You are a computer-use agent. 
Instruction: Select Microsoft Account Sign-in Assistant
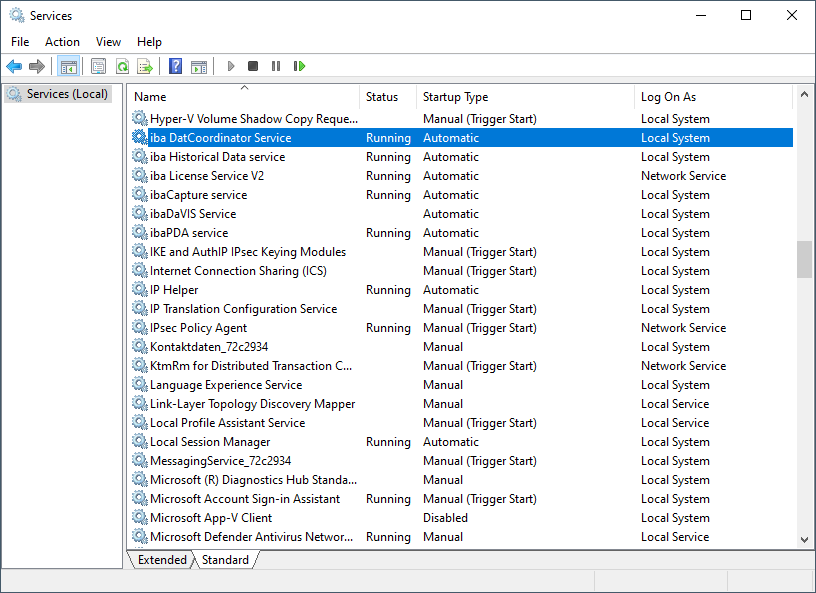462,499
